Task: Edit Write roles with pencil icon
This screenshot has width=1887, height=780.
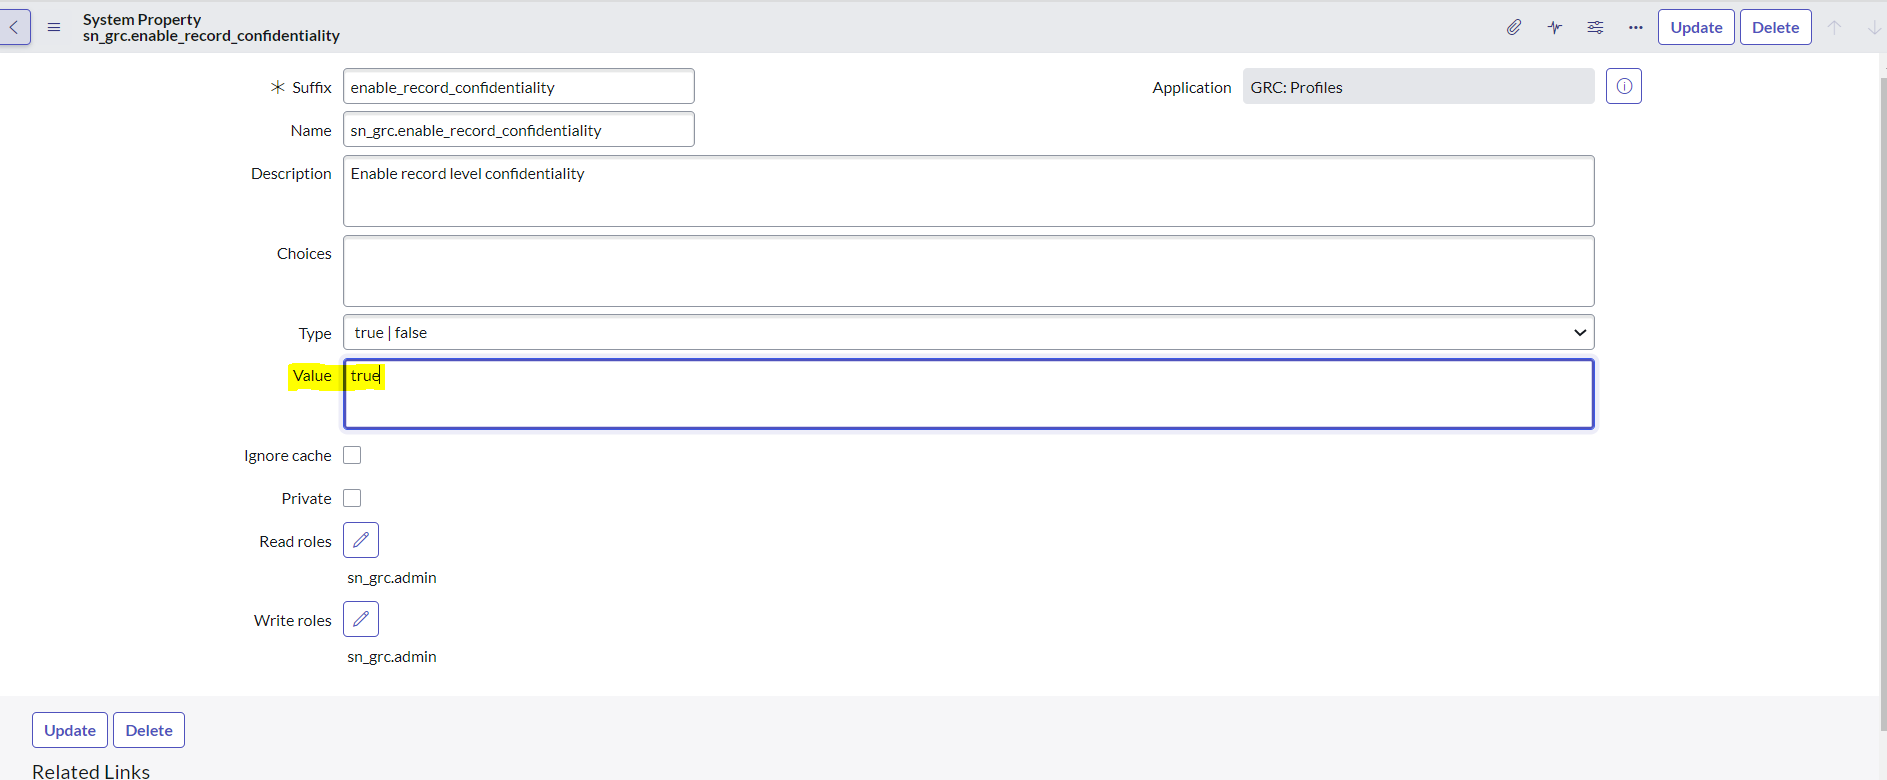Action: click(361, 619)
